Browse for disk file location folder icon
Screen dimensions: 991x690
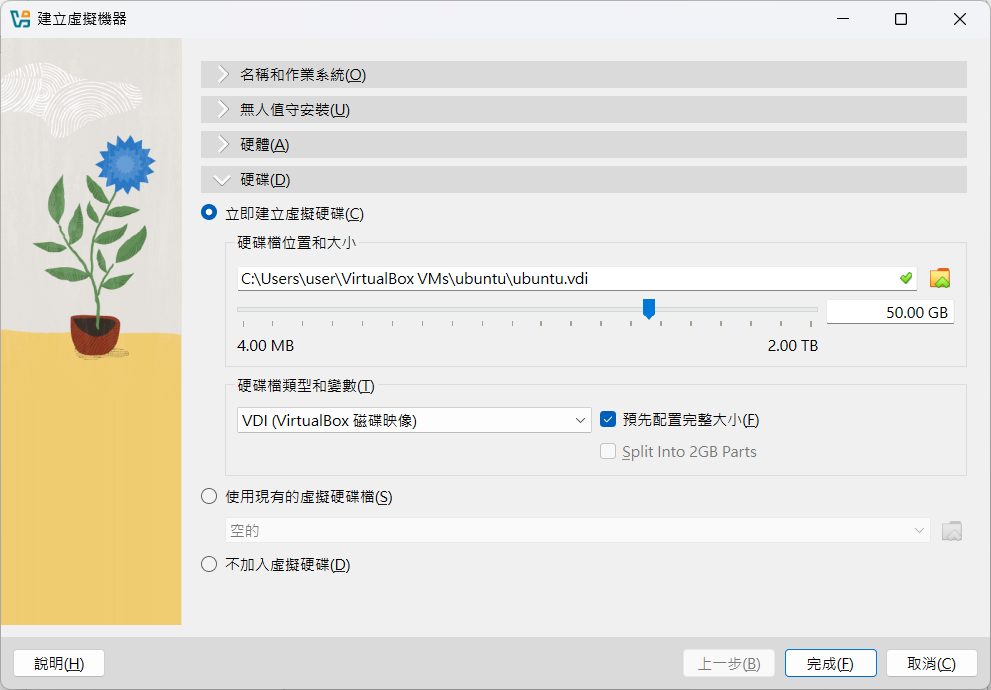tap(939, 278)
